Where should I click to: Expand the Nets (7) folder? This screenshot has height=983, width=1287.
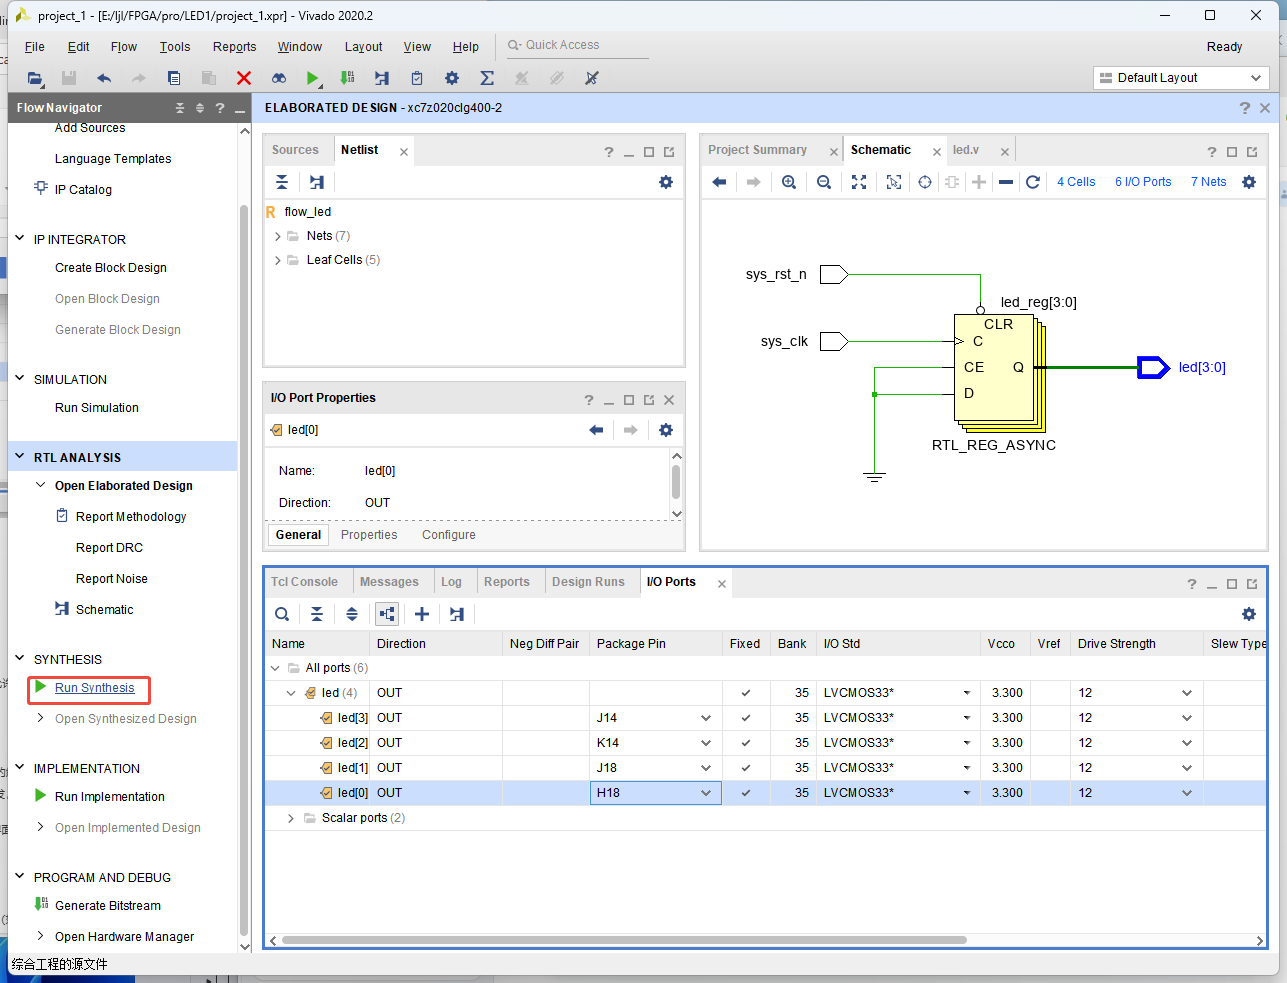pyautogui.click(x=278, y=236)
